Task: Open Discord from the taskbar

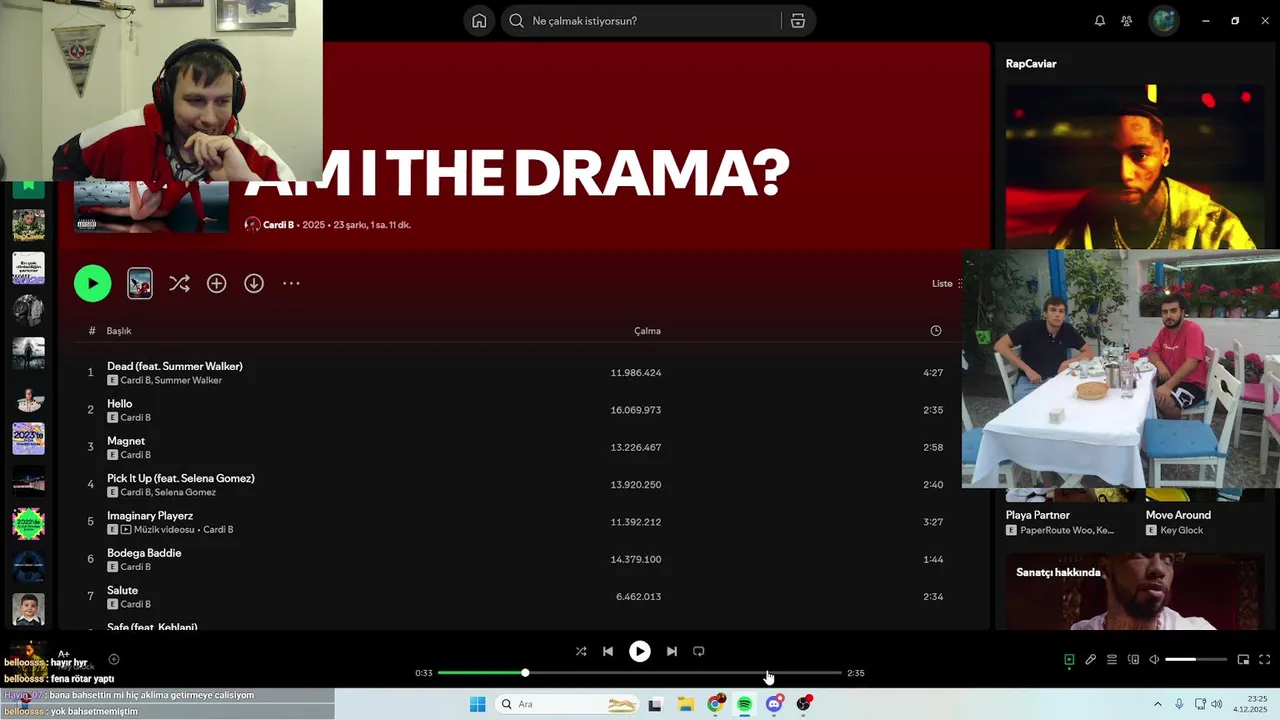Action: point(774,704)
